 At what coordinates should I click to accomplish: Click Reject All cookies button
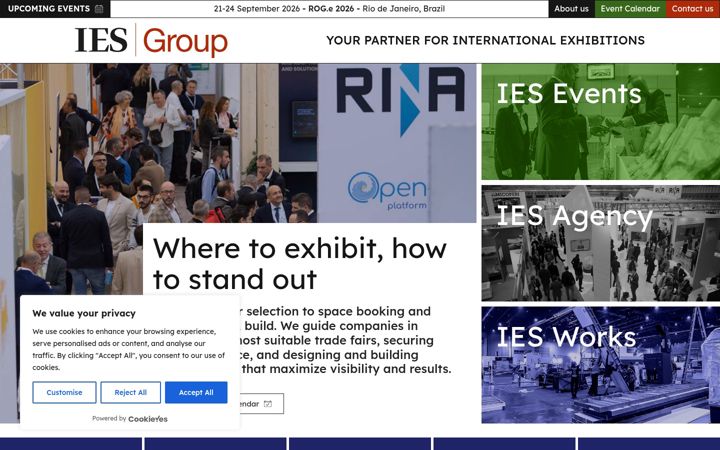pos(130,393)
